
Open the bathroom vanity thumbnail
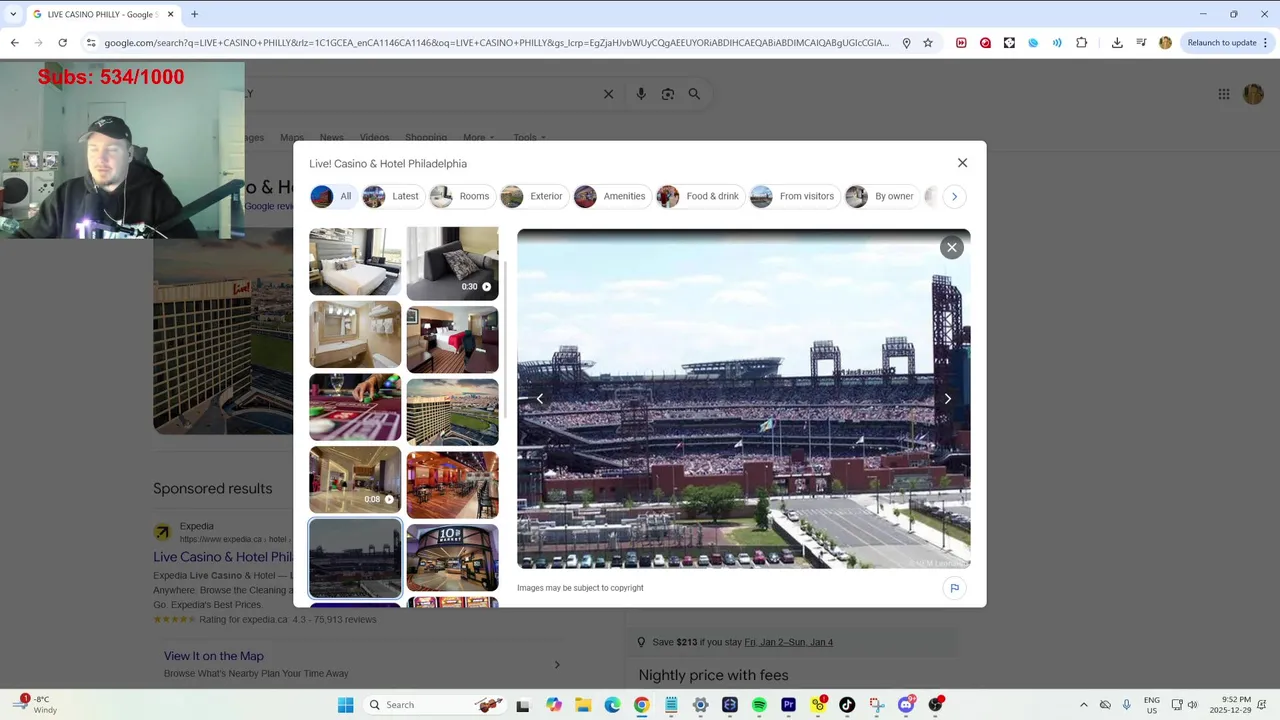355,335
